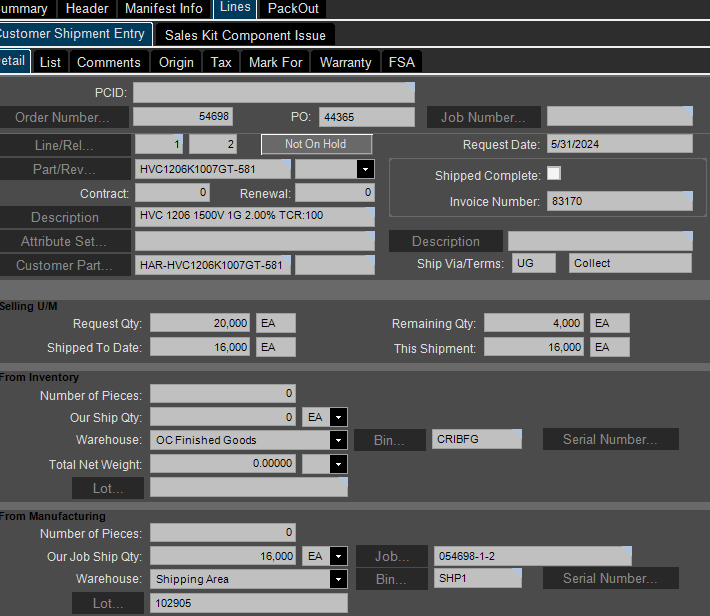Viewport: 710px width, 616px height.
Task: Click the Order Number button
Action: tap(62, 117)
